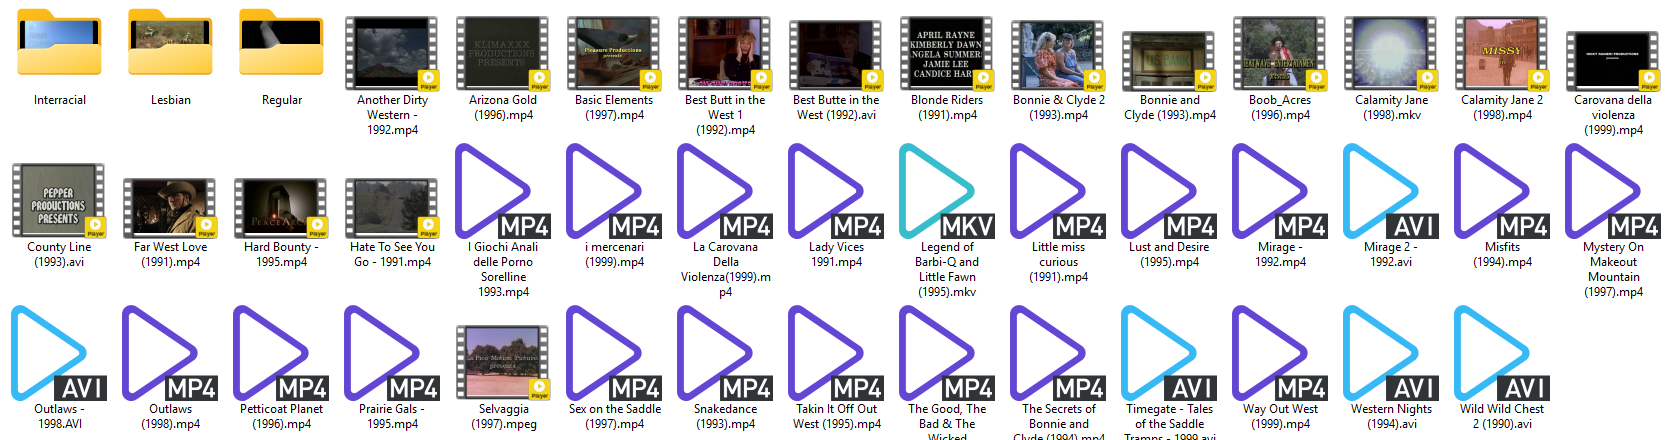This screenshot has height=440, width=1672.
Task: Select Boob_Acres (1996).mp4 video thumbnail
Action: coord(1280,53)
